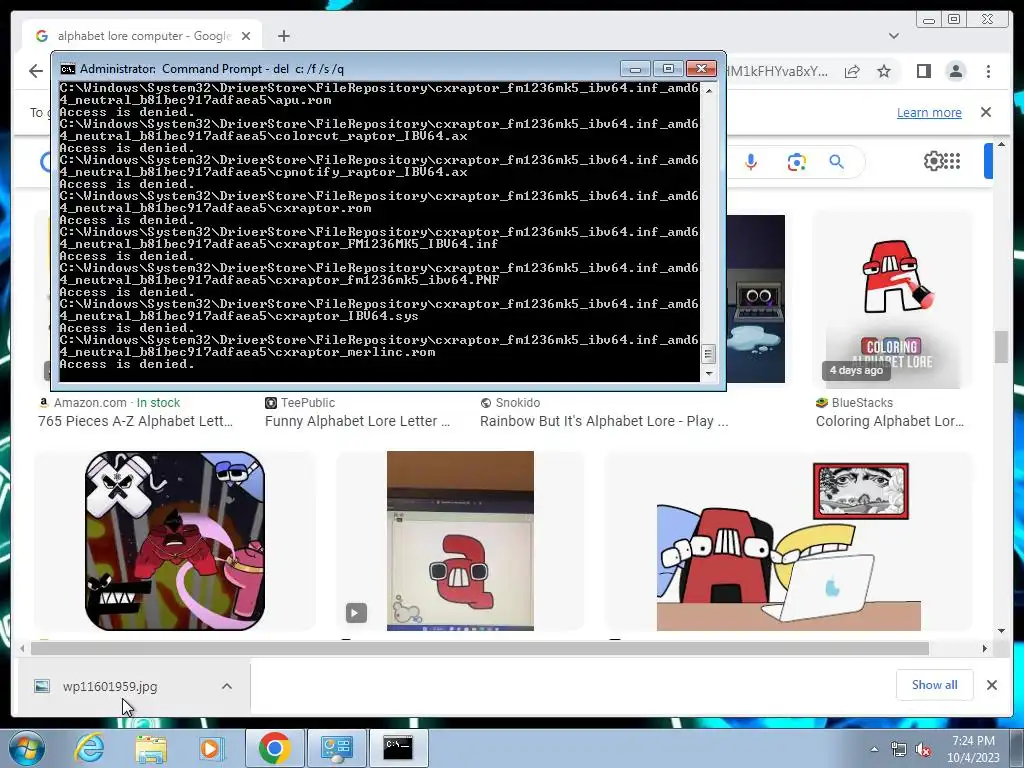Click the Learn more link

tap(929, 112)
